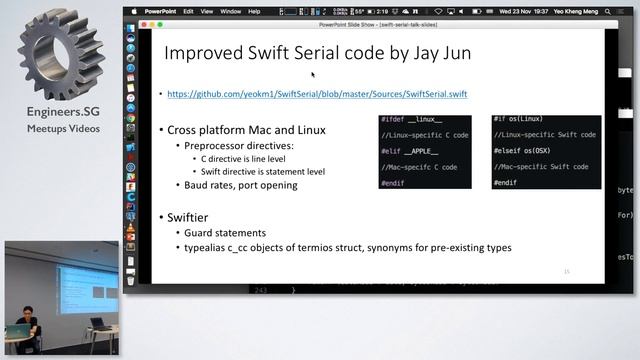
Task: Open the black Terminal icon in the Dock
Action: (131, 138)
